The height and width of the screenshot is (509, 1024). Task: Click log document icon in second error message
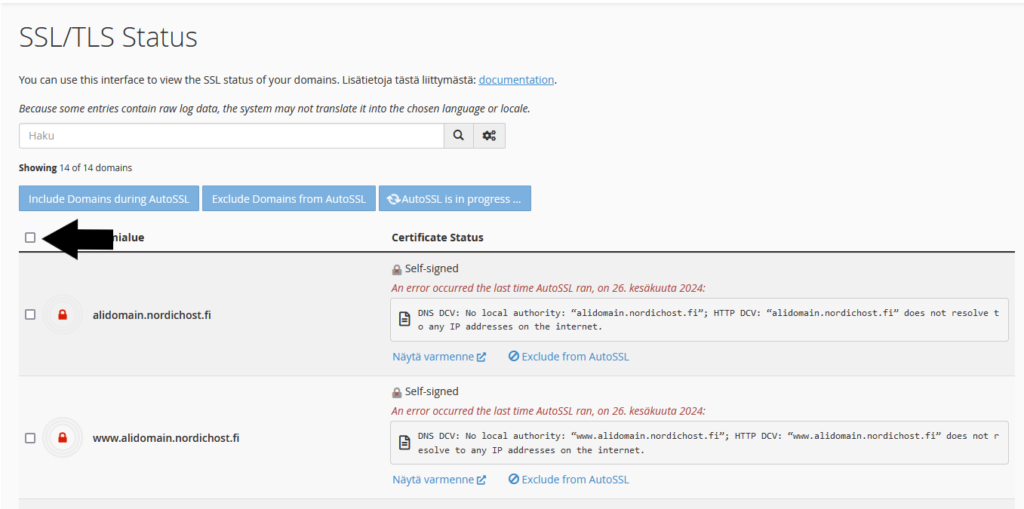[x=404, y=442]
